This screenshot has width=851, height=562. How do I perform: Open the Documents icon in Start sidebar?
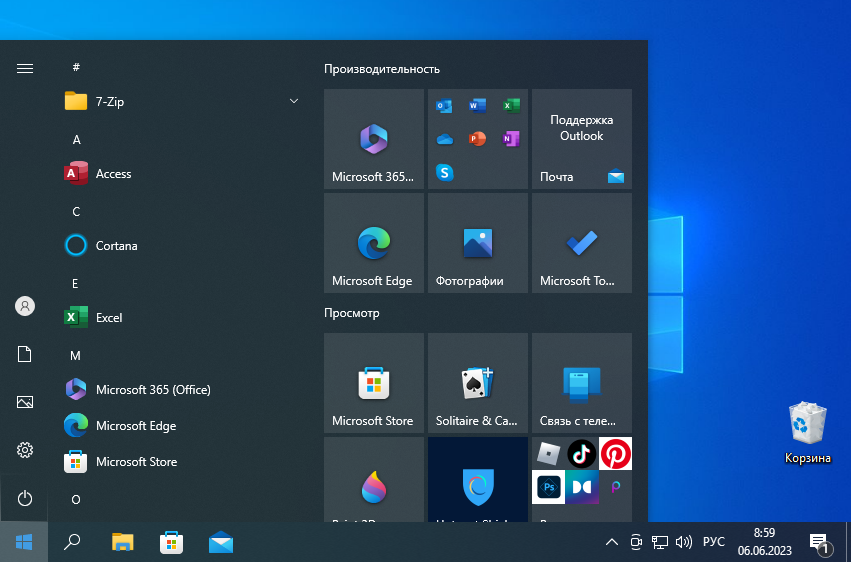tap(25, 354)
